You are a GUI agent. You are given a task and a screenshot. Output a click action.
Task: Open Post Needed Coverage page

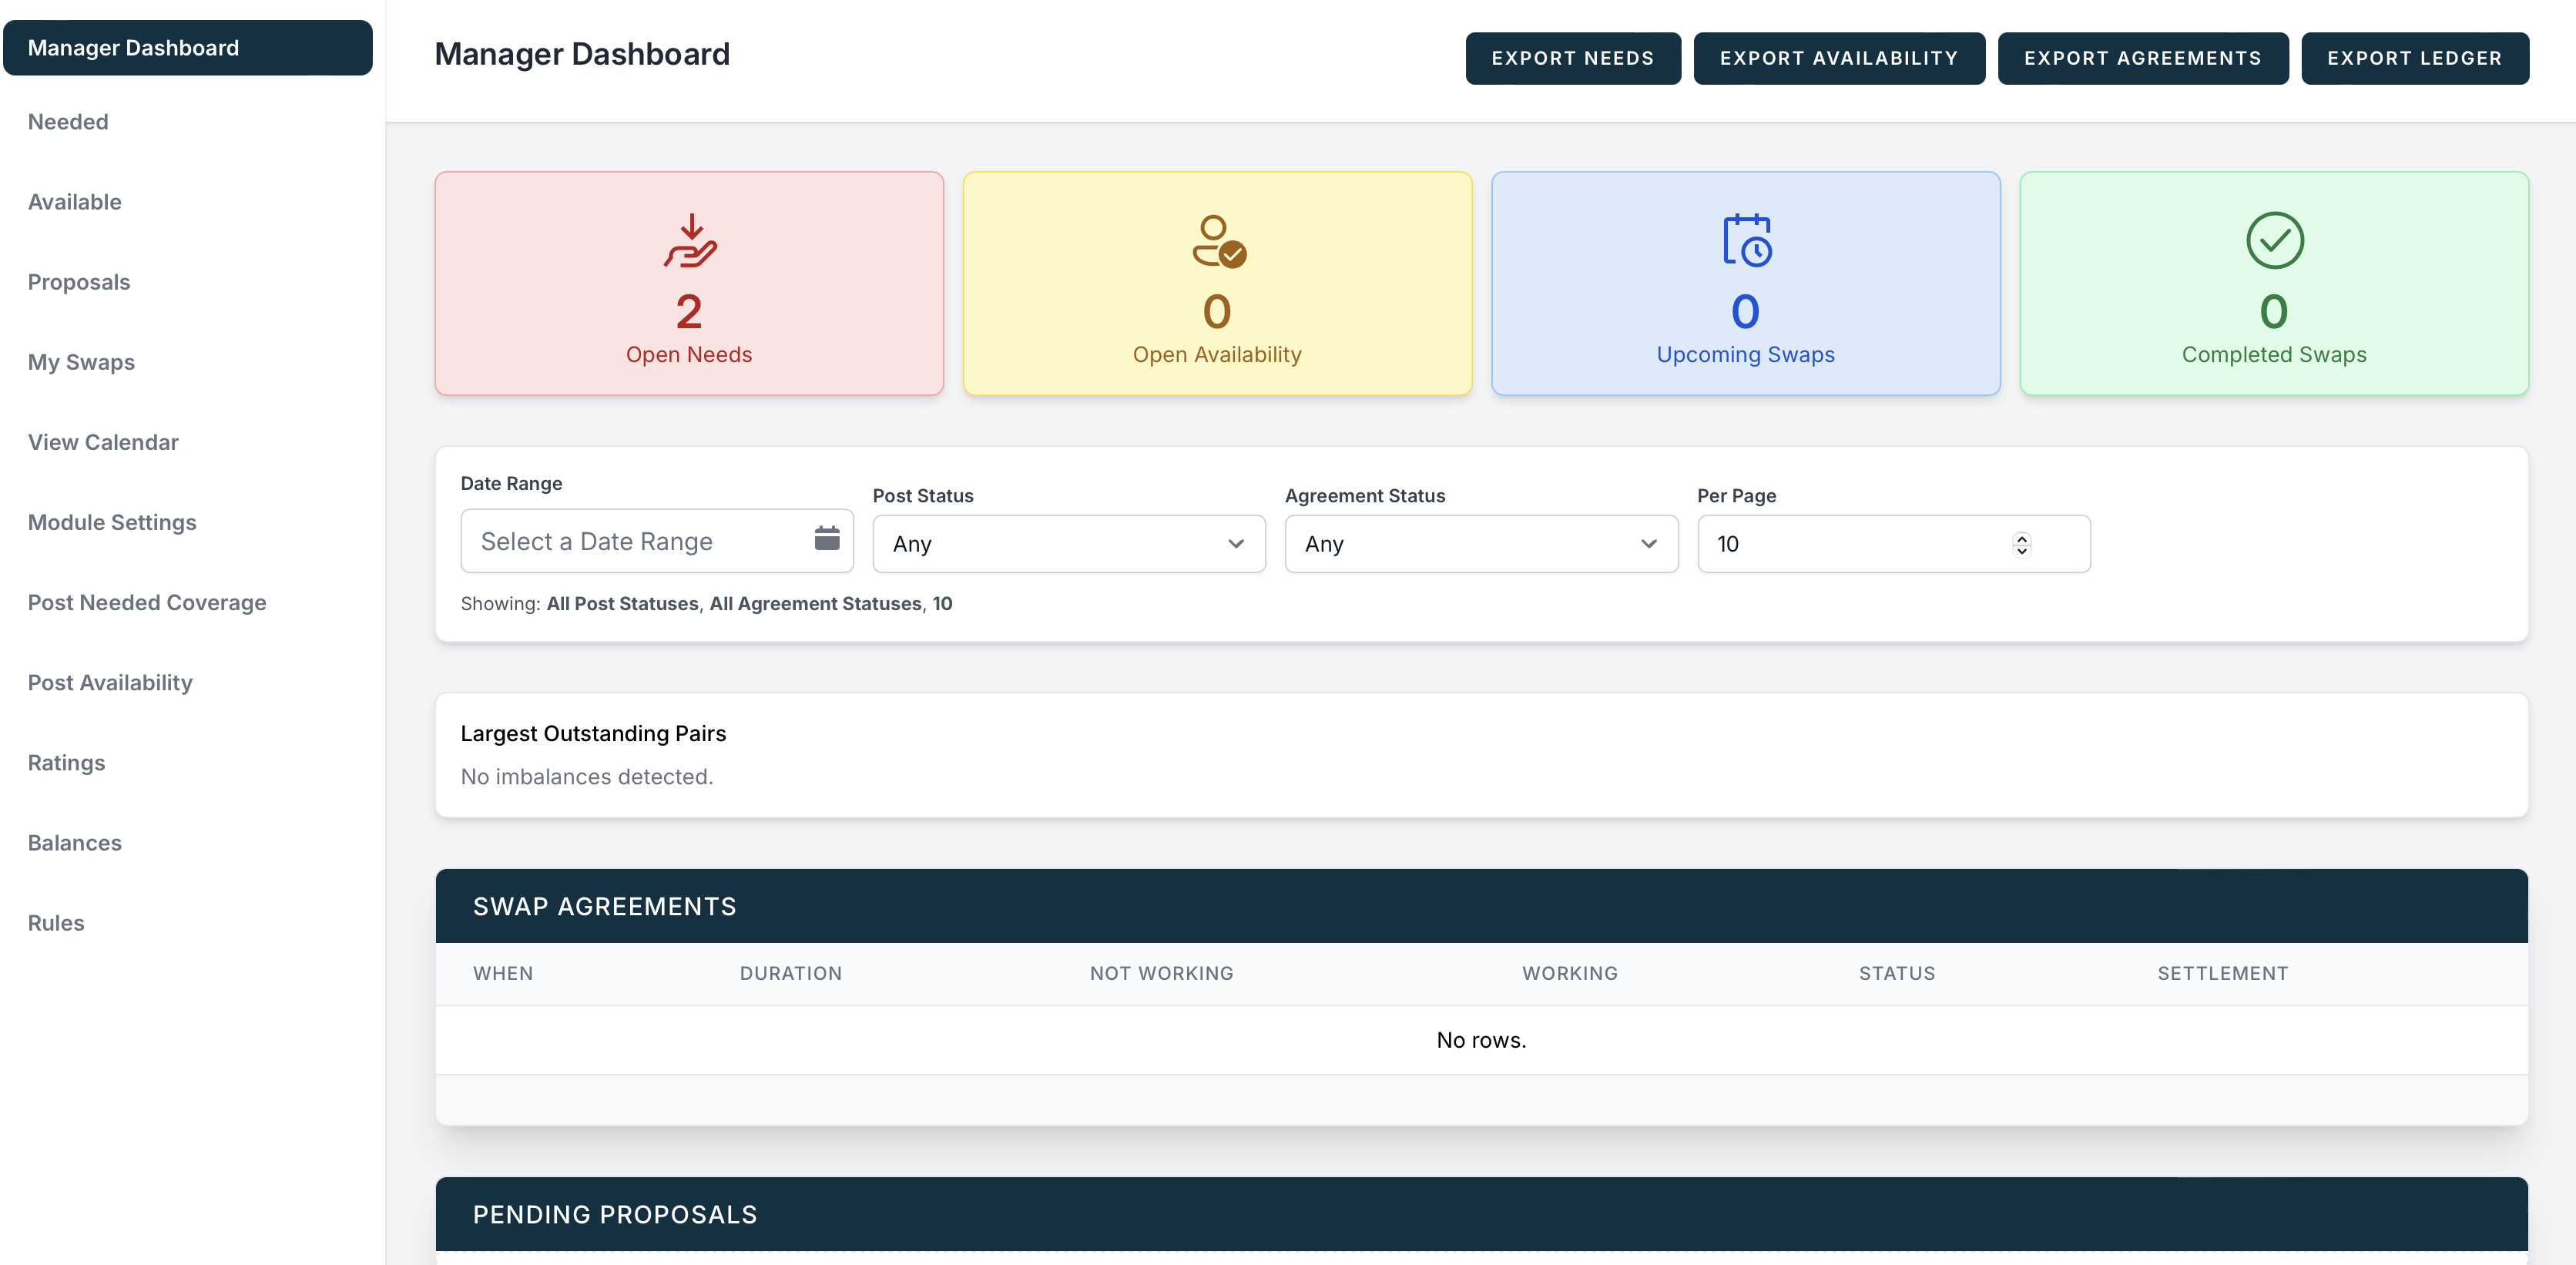[147, 602]
